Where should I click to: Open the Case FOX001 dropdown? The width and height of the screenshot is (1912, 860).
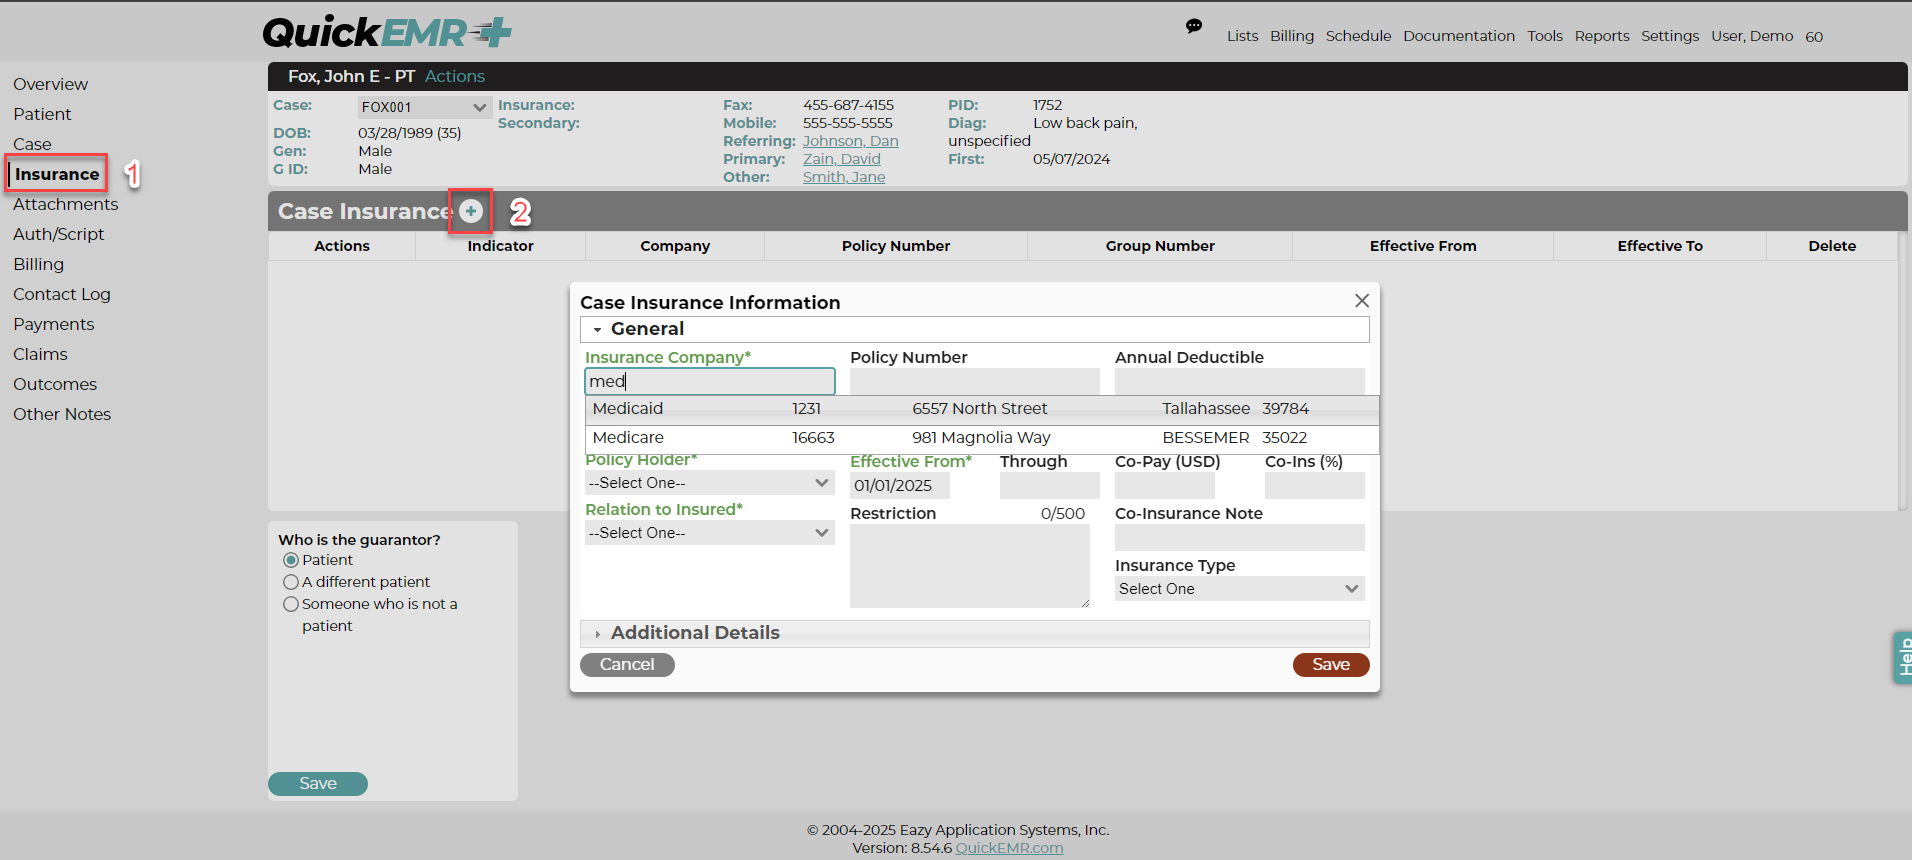point(425,107)
